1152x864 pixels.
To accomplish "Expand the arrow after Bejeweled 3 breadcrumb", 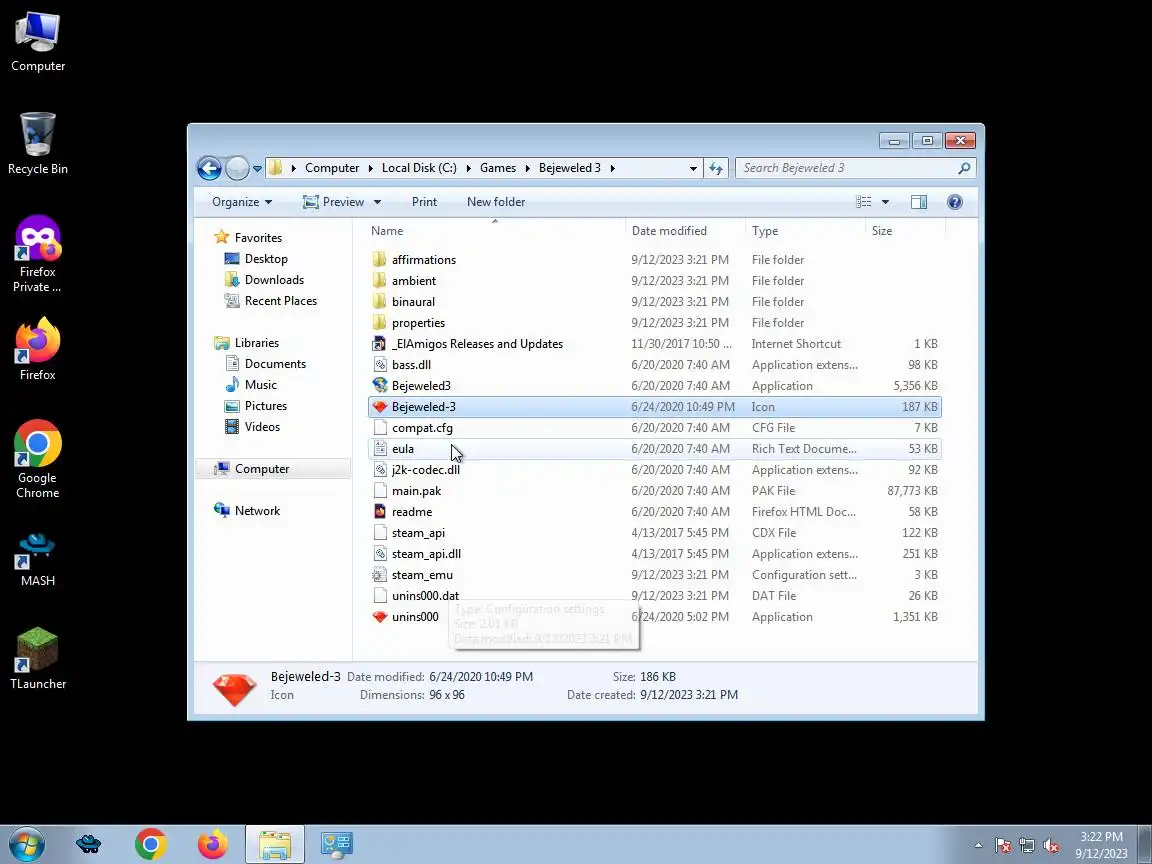I will 612,168.
